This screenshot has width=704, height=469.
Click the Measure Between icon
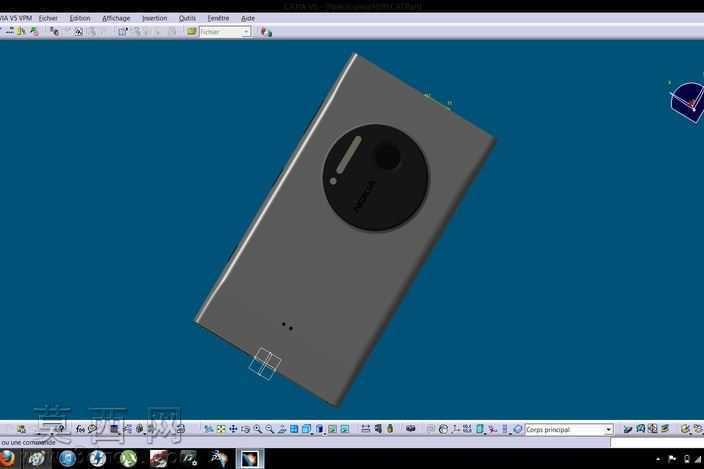coord(366,430)
